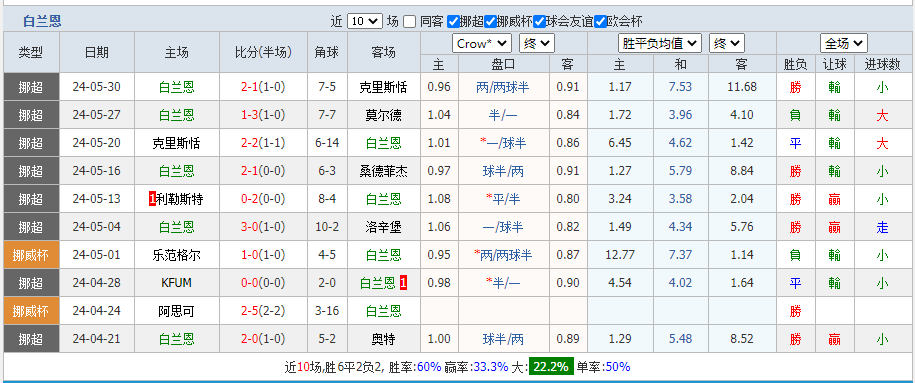Click home team KFUM
Screen dimensions: 915x383
click(176, 283)
